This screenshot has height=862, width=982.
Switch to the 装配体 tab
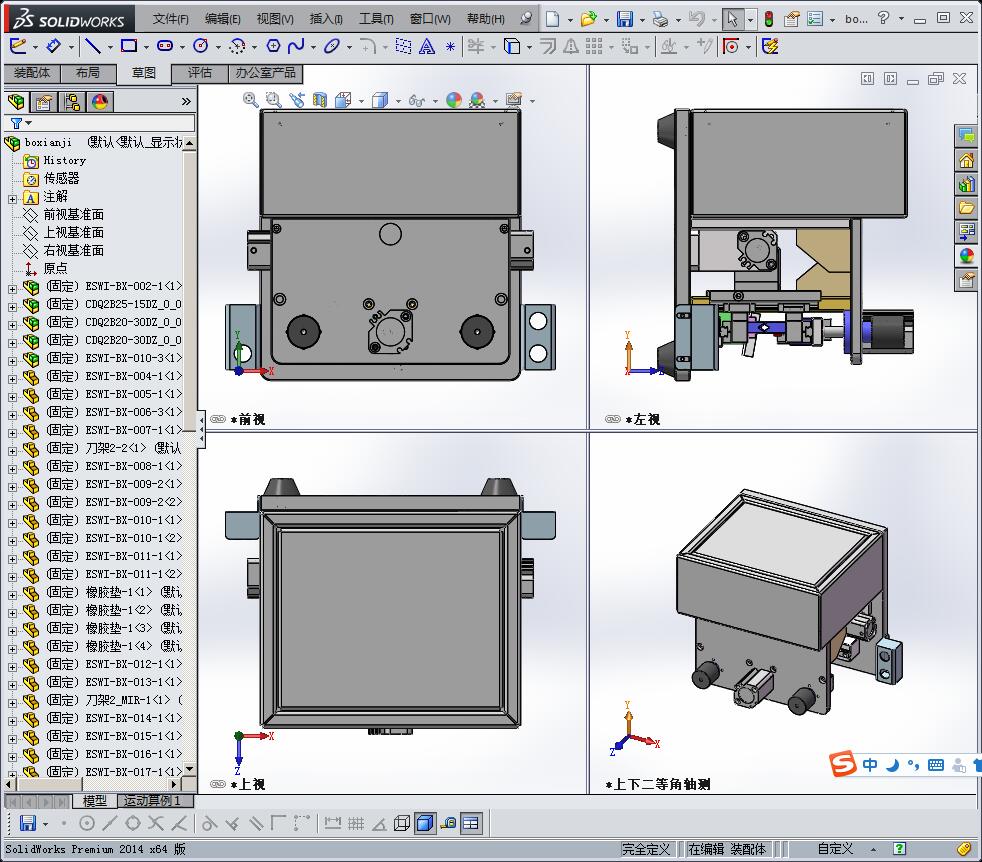pos(32,73)
